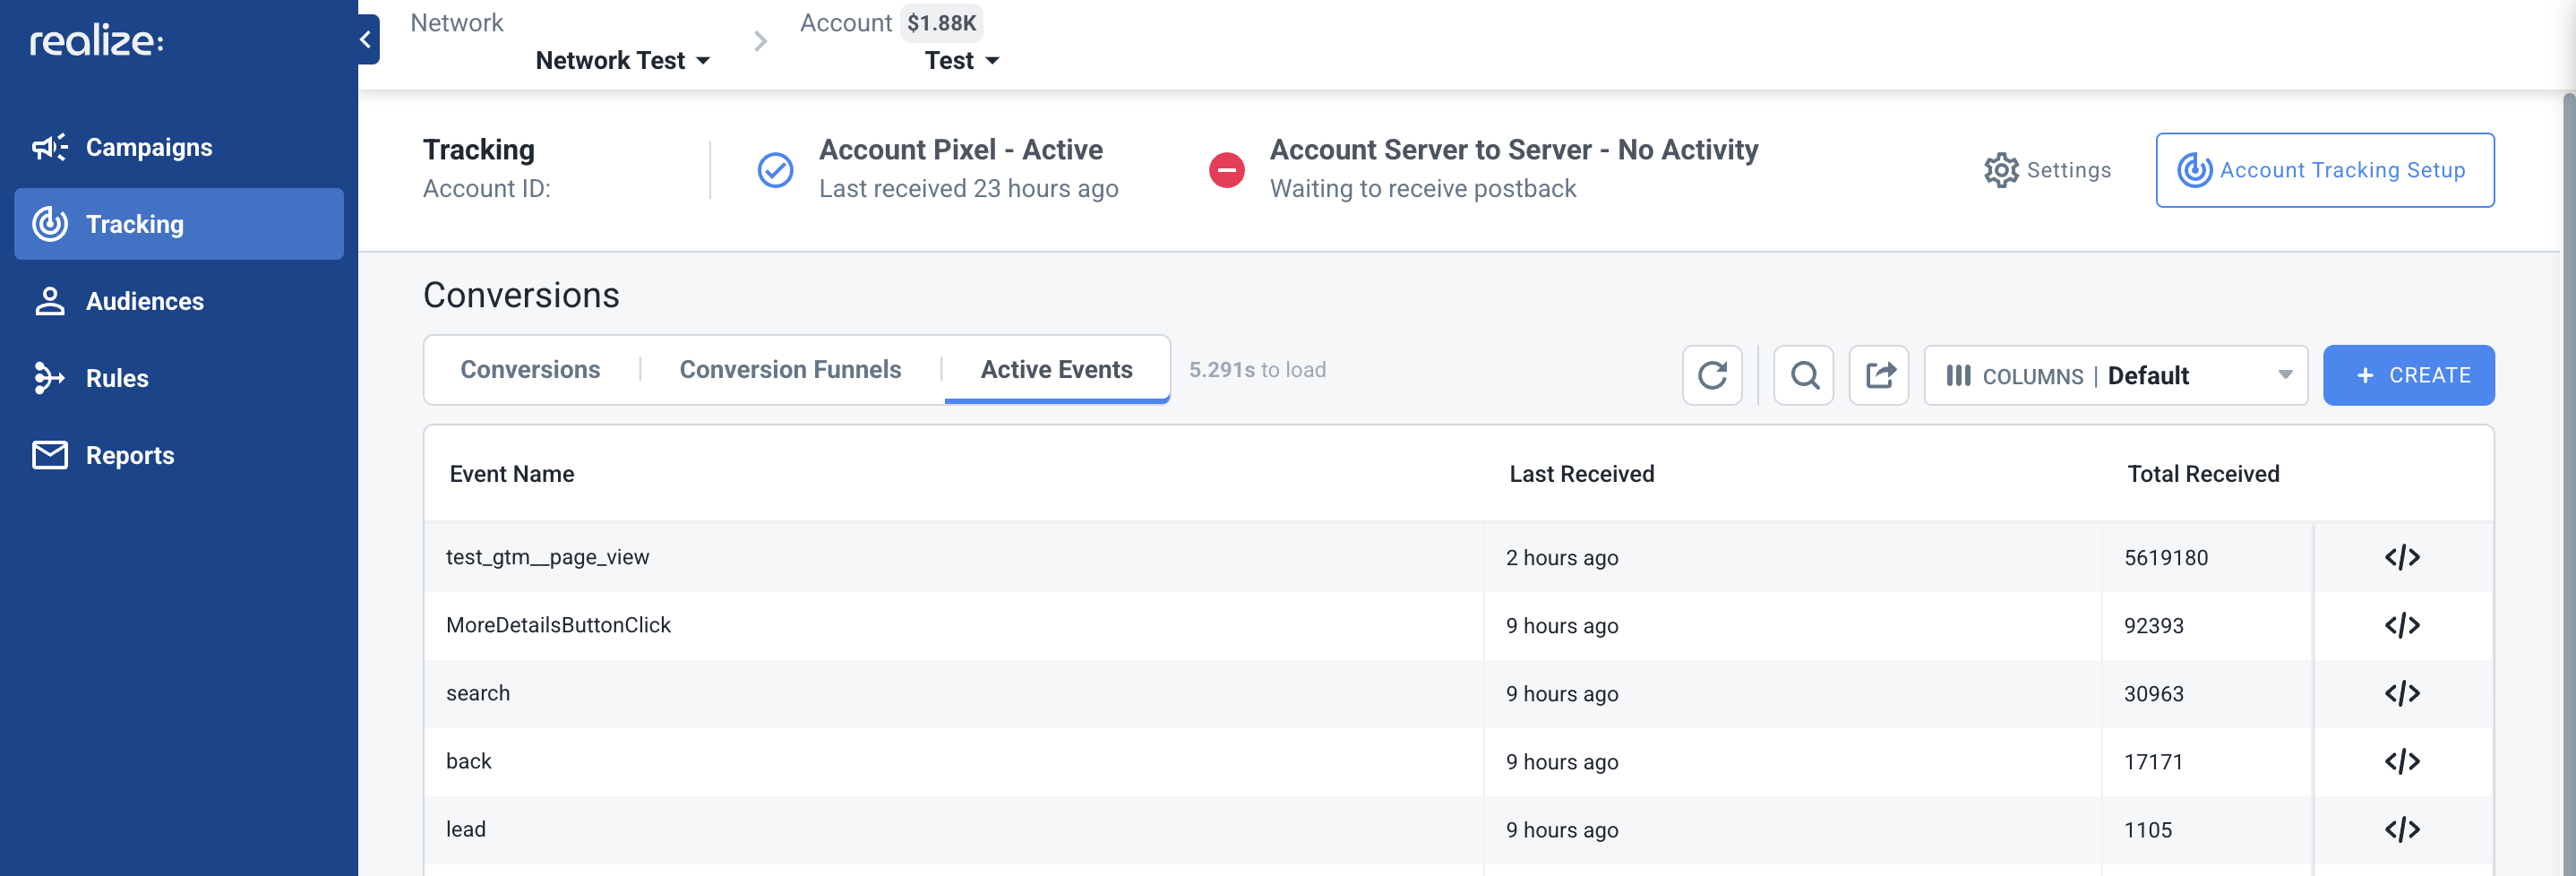
Task: Click the Account Pixel active checkmark icon
Action: (775, 170)
